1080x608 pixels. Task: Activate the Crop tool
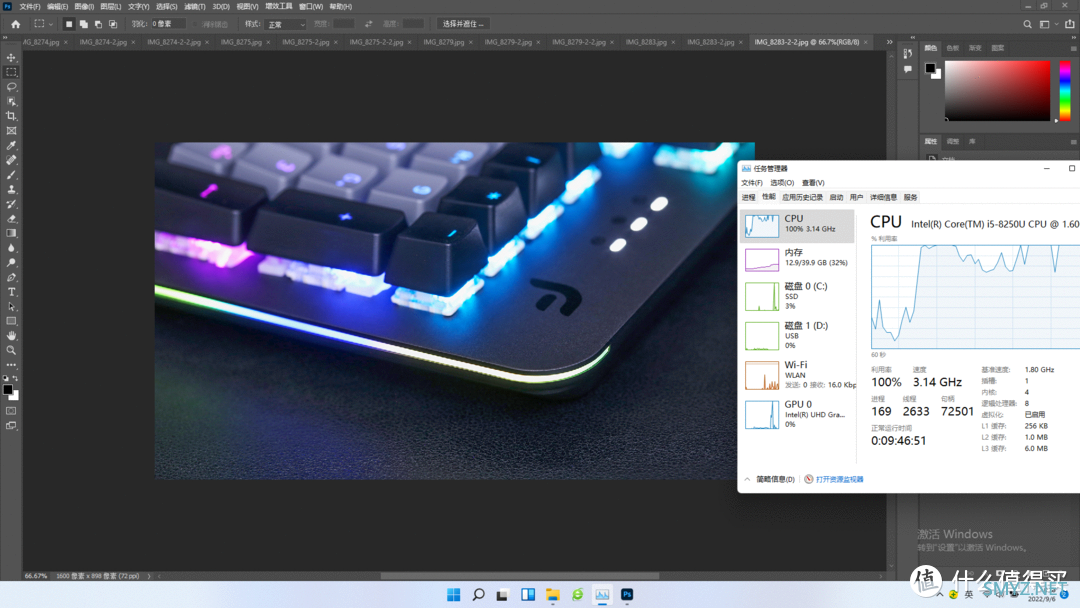coord(11,116)
